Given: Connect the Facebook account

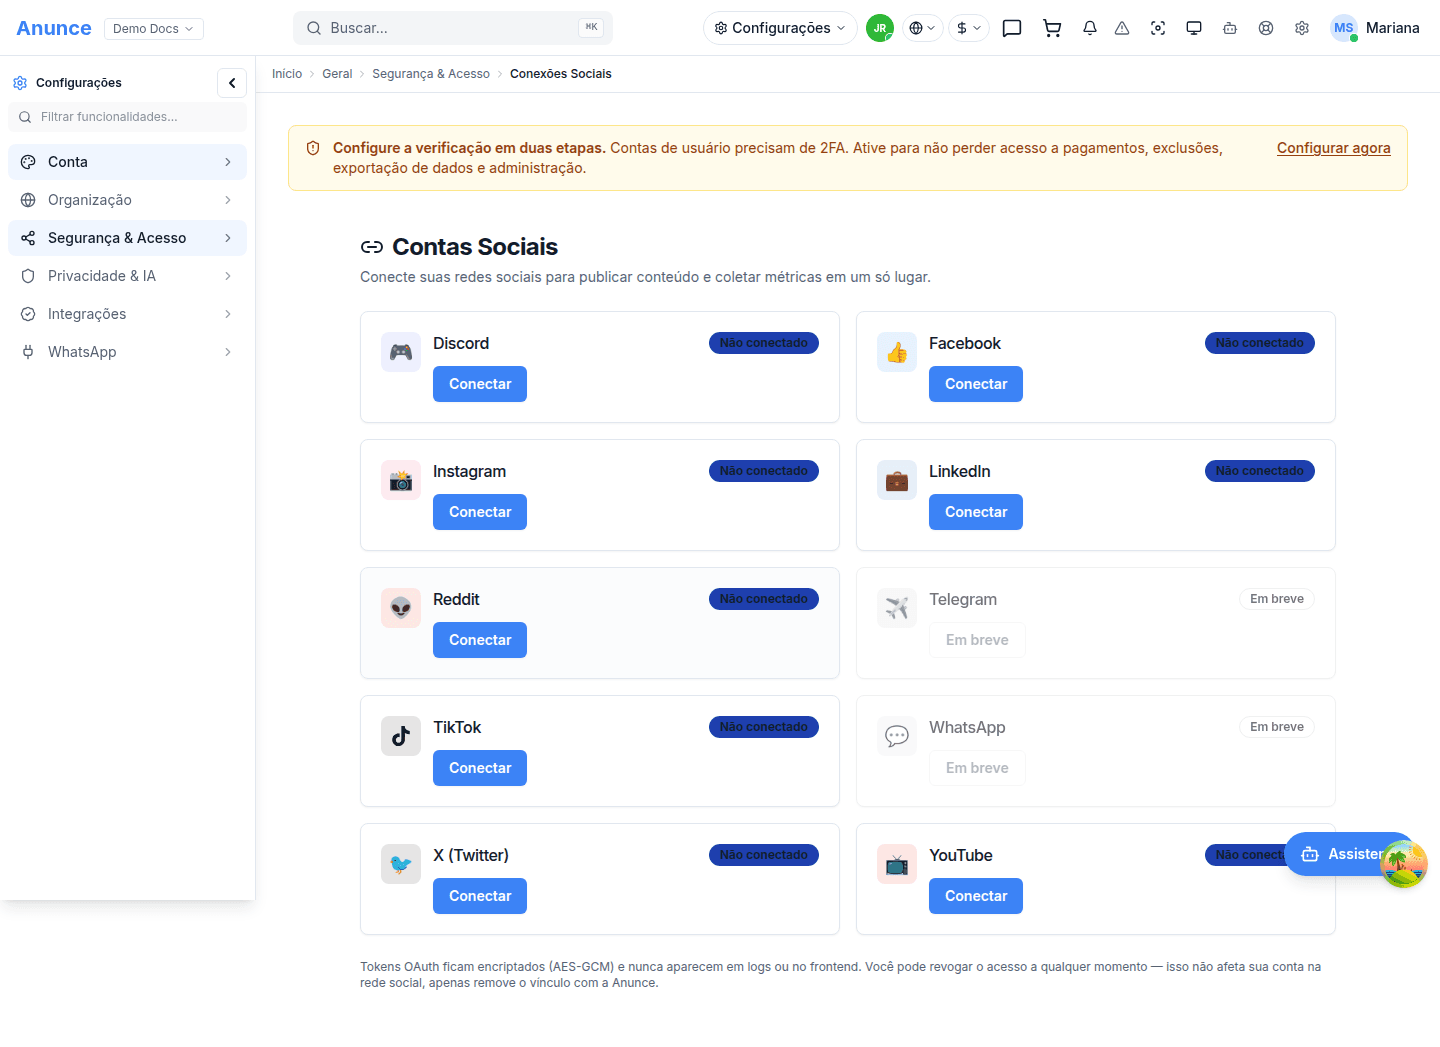Looking at the screenshot, I should coord(976,384).
